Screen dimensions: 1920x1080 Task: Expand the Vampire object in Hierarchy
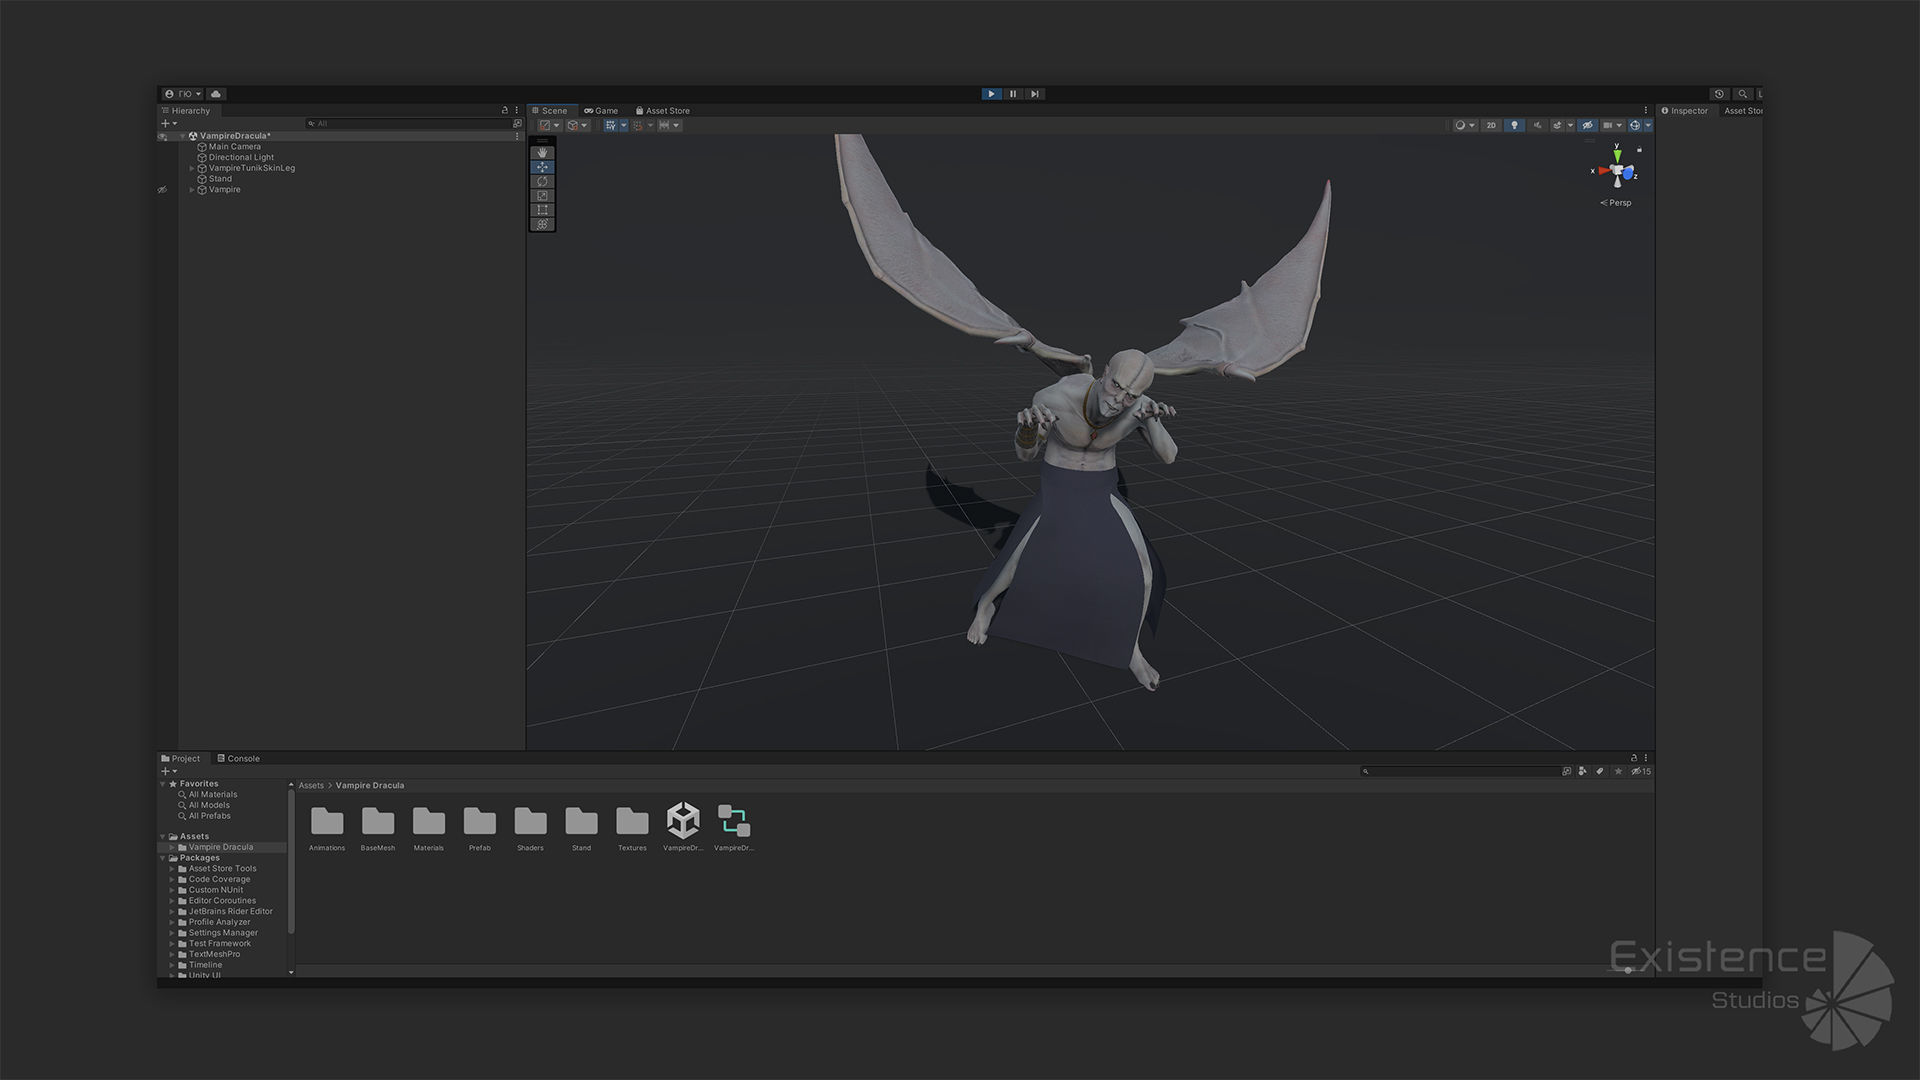tap(192, 189)
